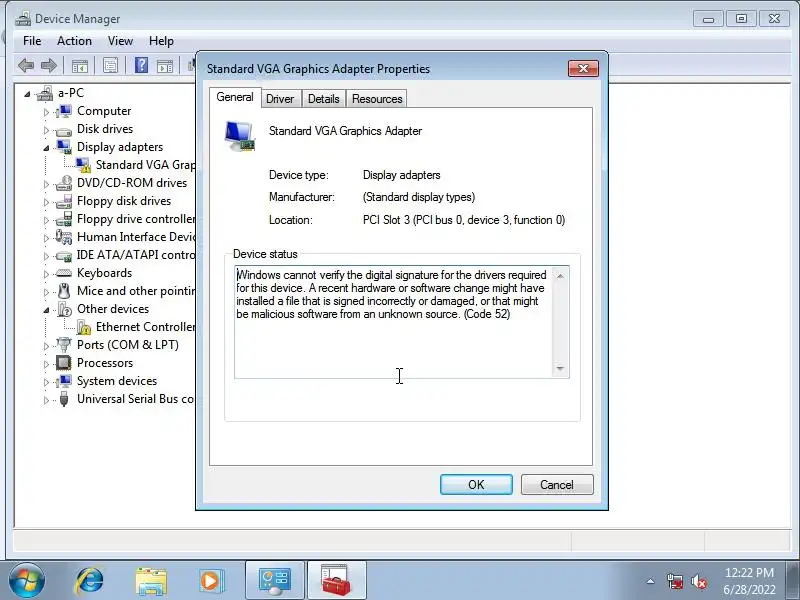Select the Standard VGA adapter warning icon

(83, 165)
